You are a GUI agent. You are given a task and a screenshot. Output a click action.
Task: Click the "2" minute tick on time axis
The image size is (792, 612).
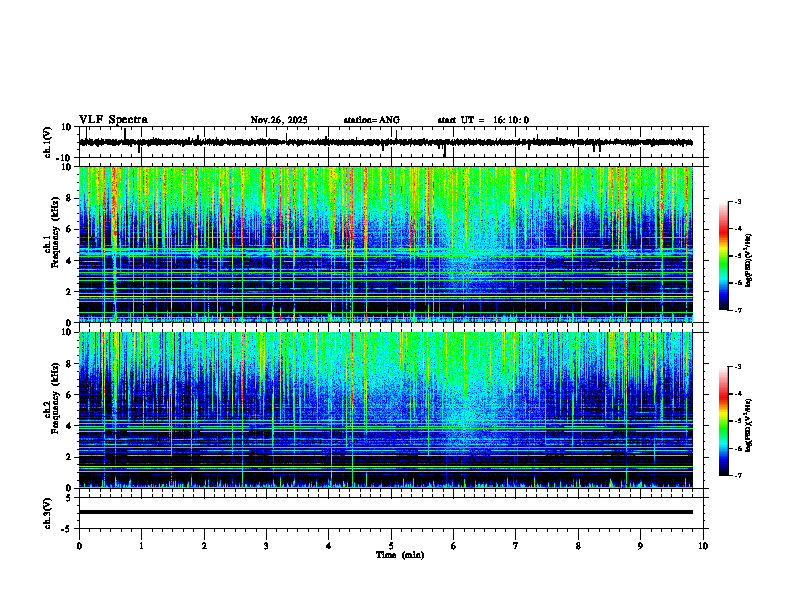[204, 546]
